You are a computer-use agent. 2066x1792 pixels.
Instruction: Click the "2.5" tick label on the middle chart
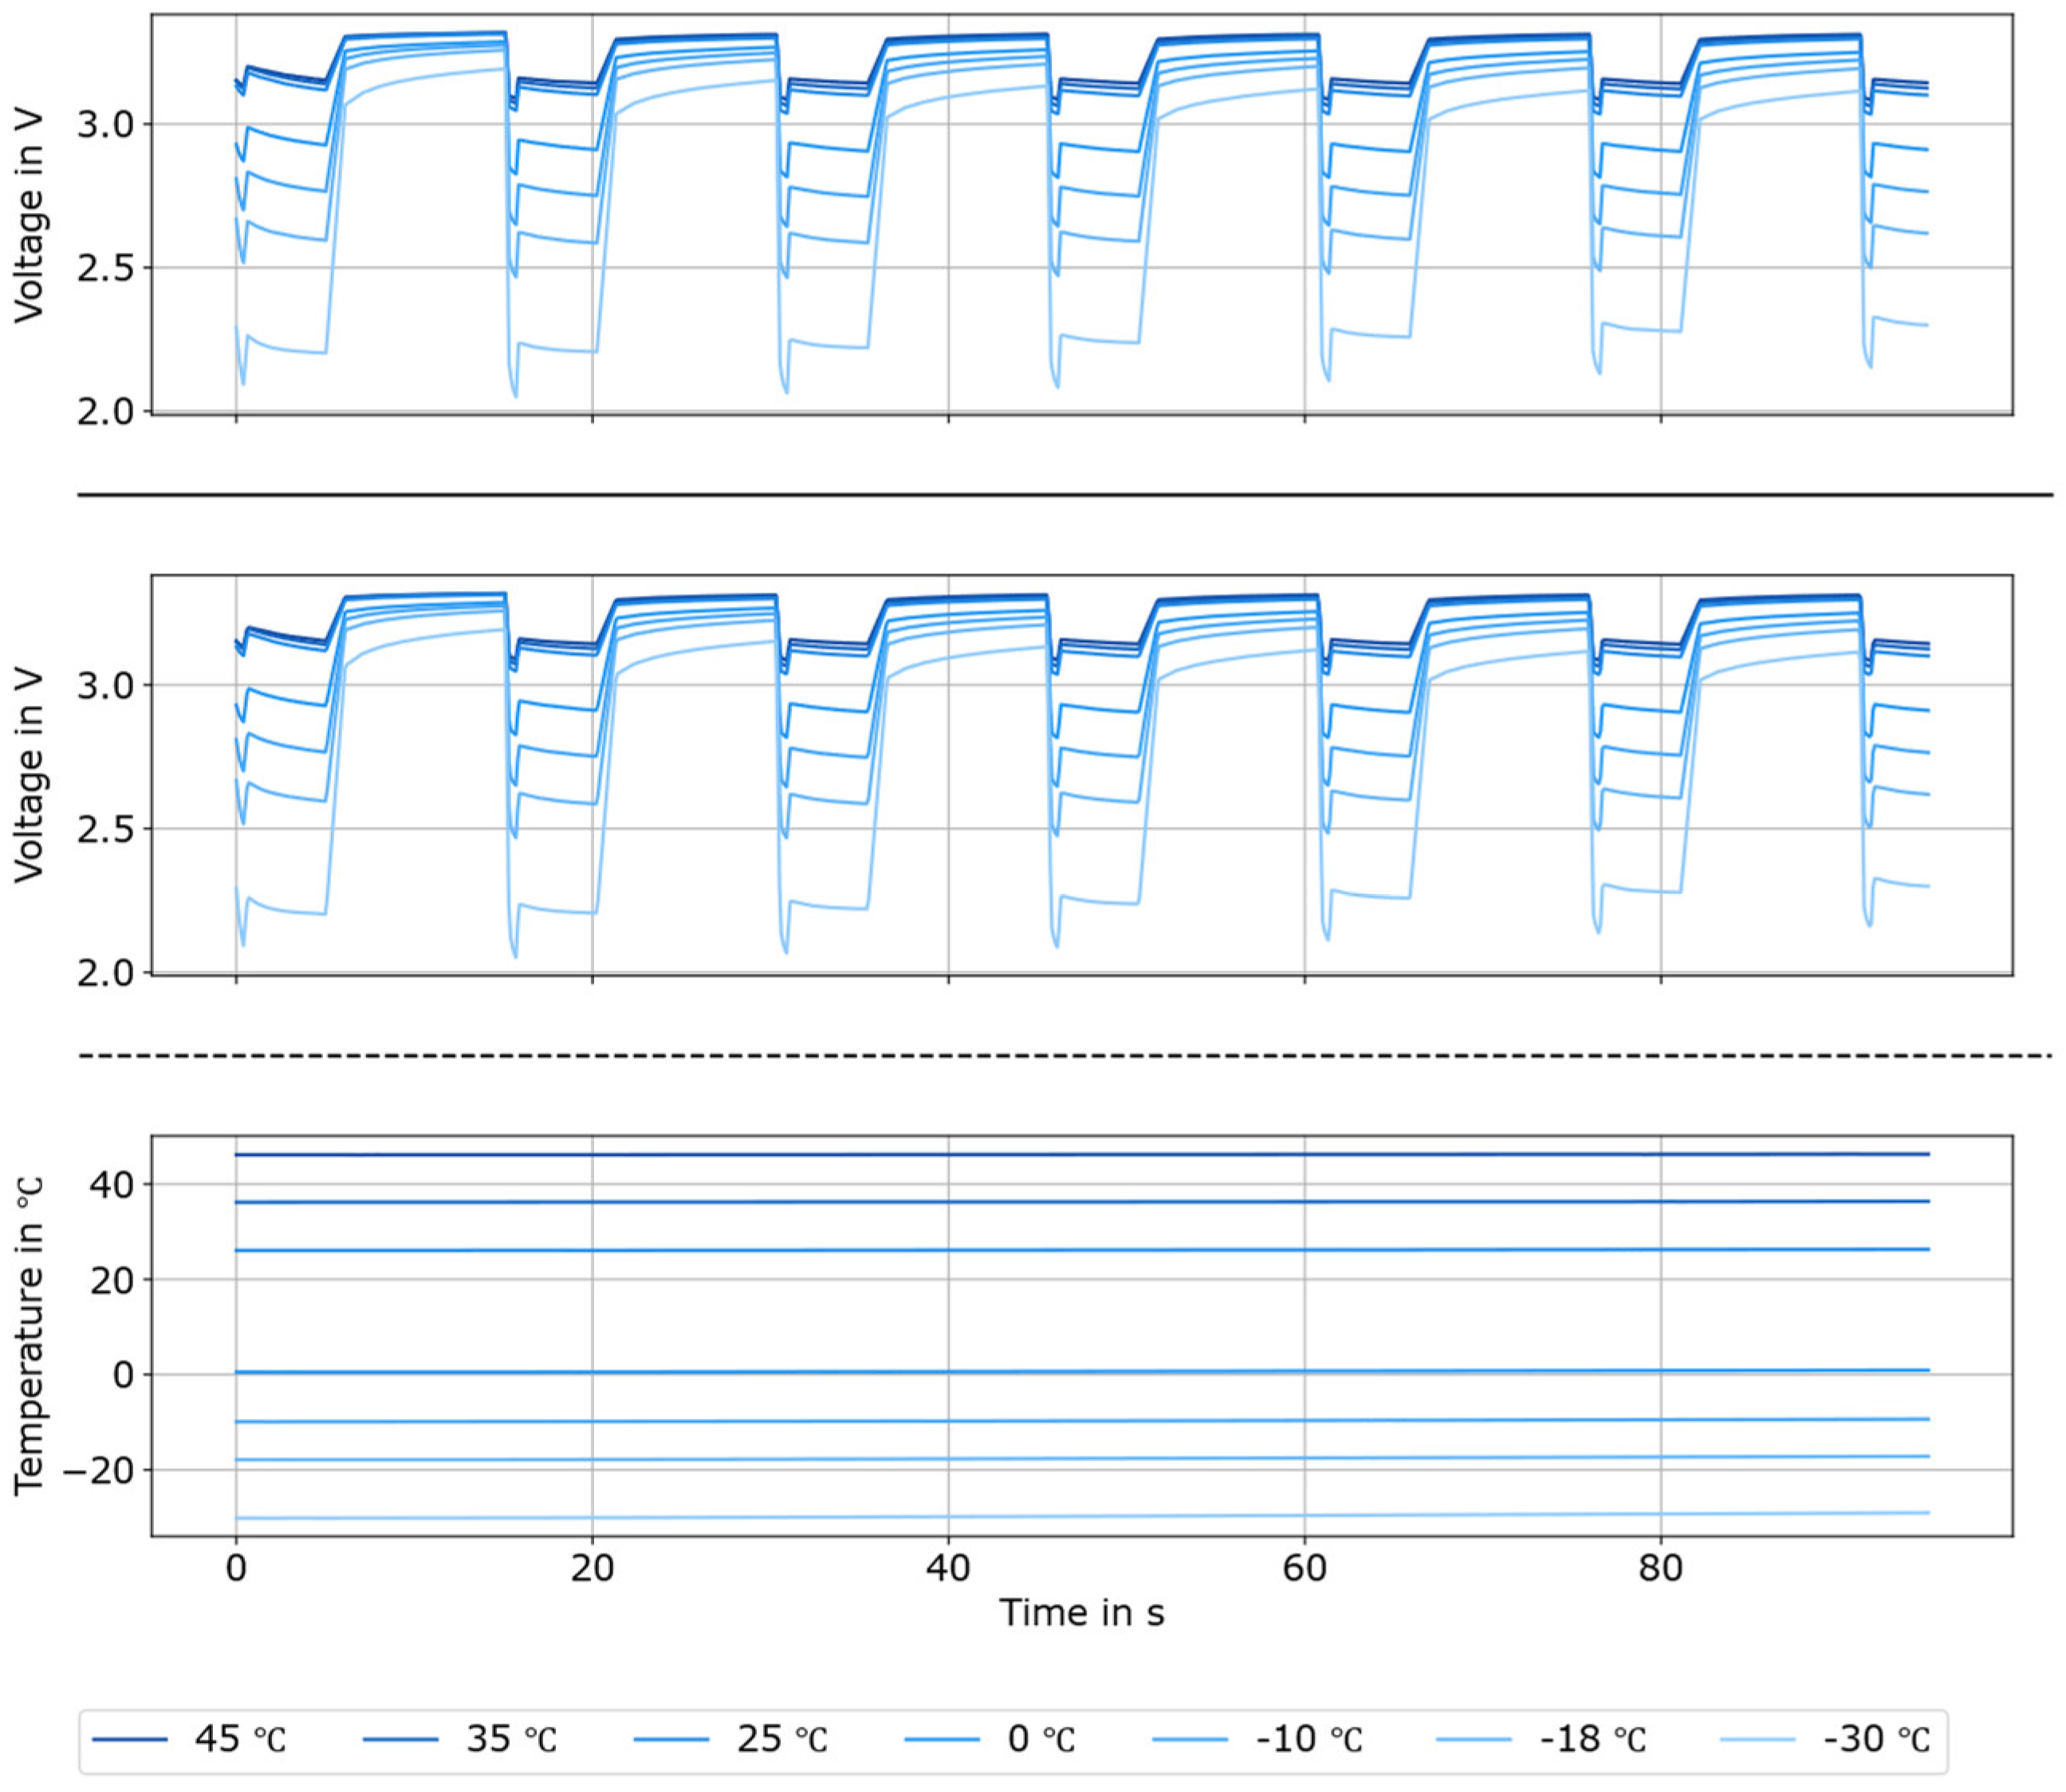point(106,829)
